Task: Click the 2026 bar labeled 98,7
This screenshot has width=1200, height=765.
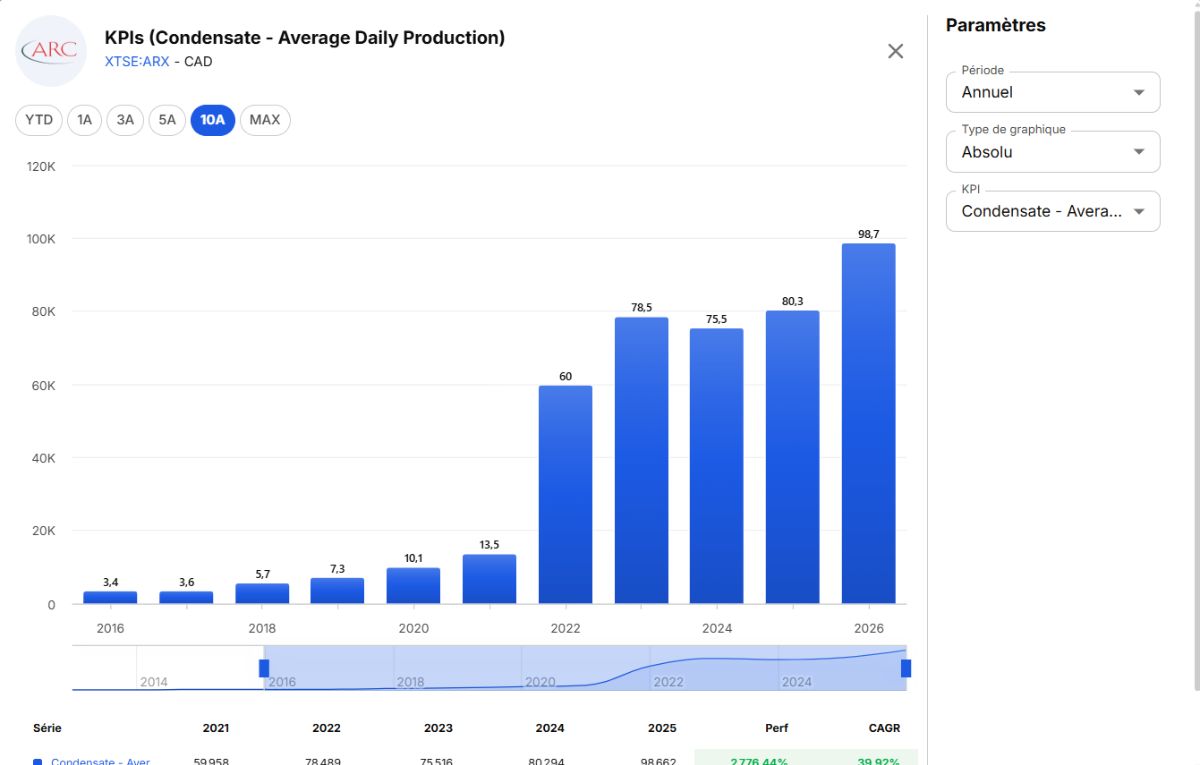Action: click(868, 424)
